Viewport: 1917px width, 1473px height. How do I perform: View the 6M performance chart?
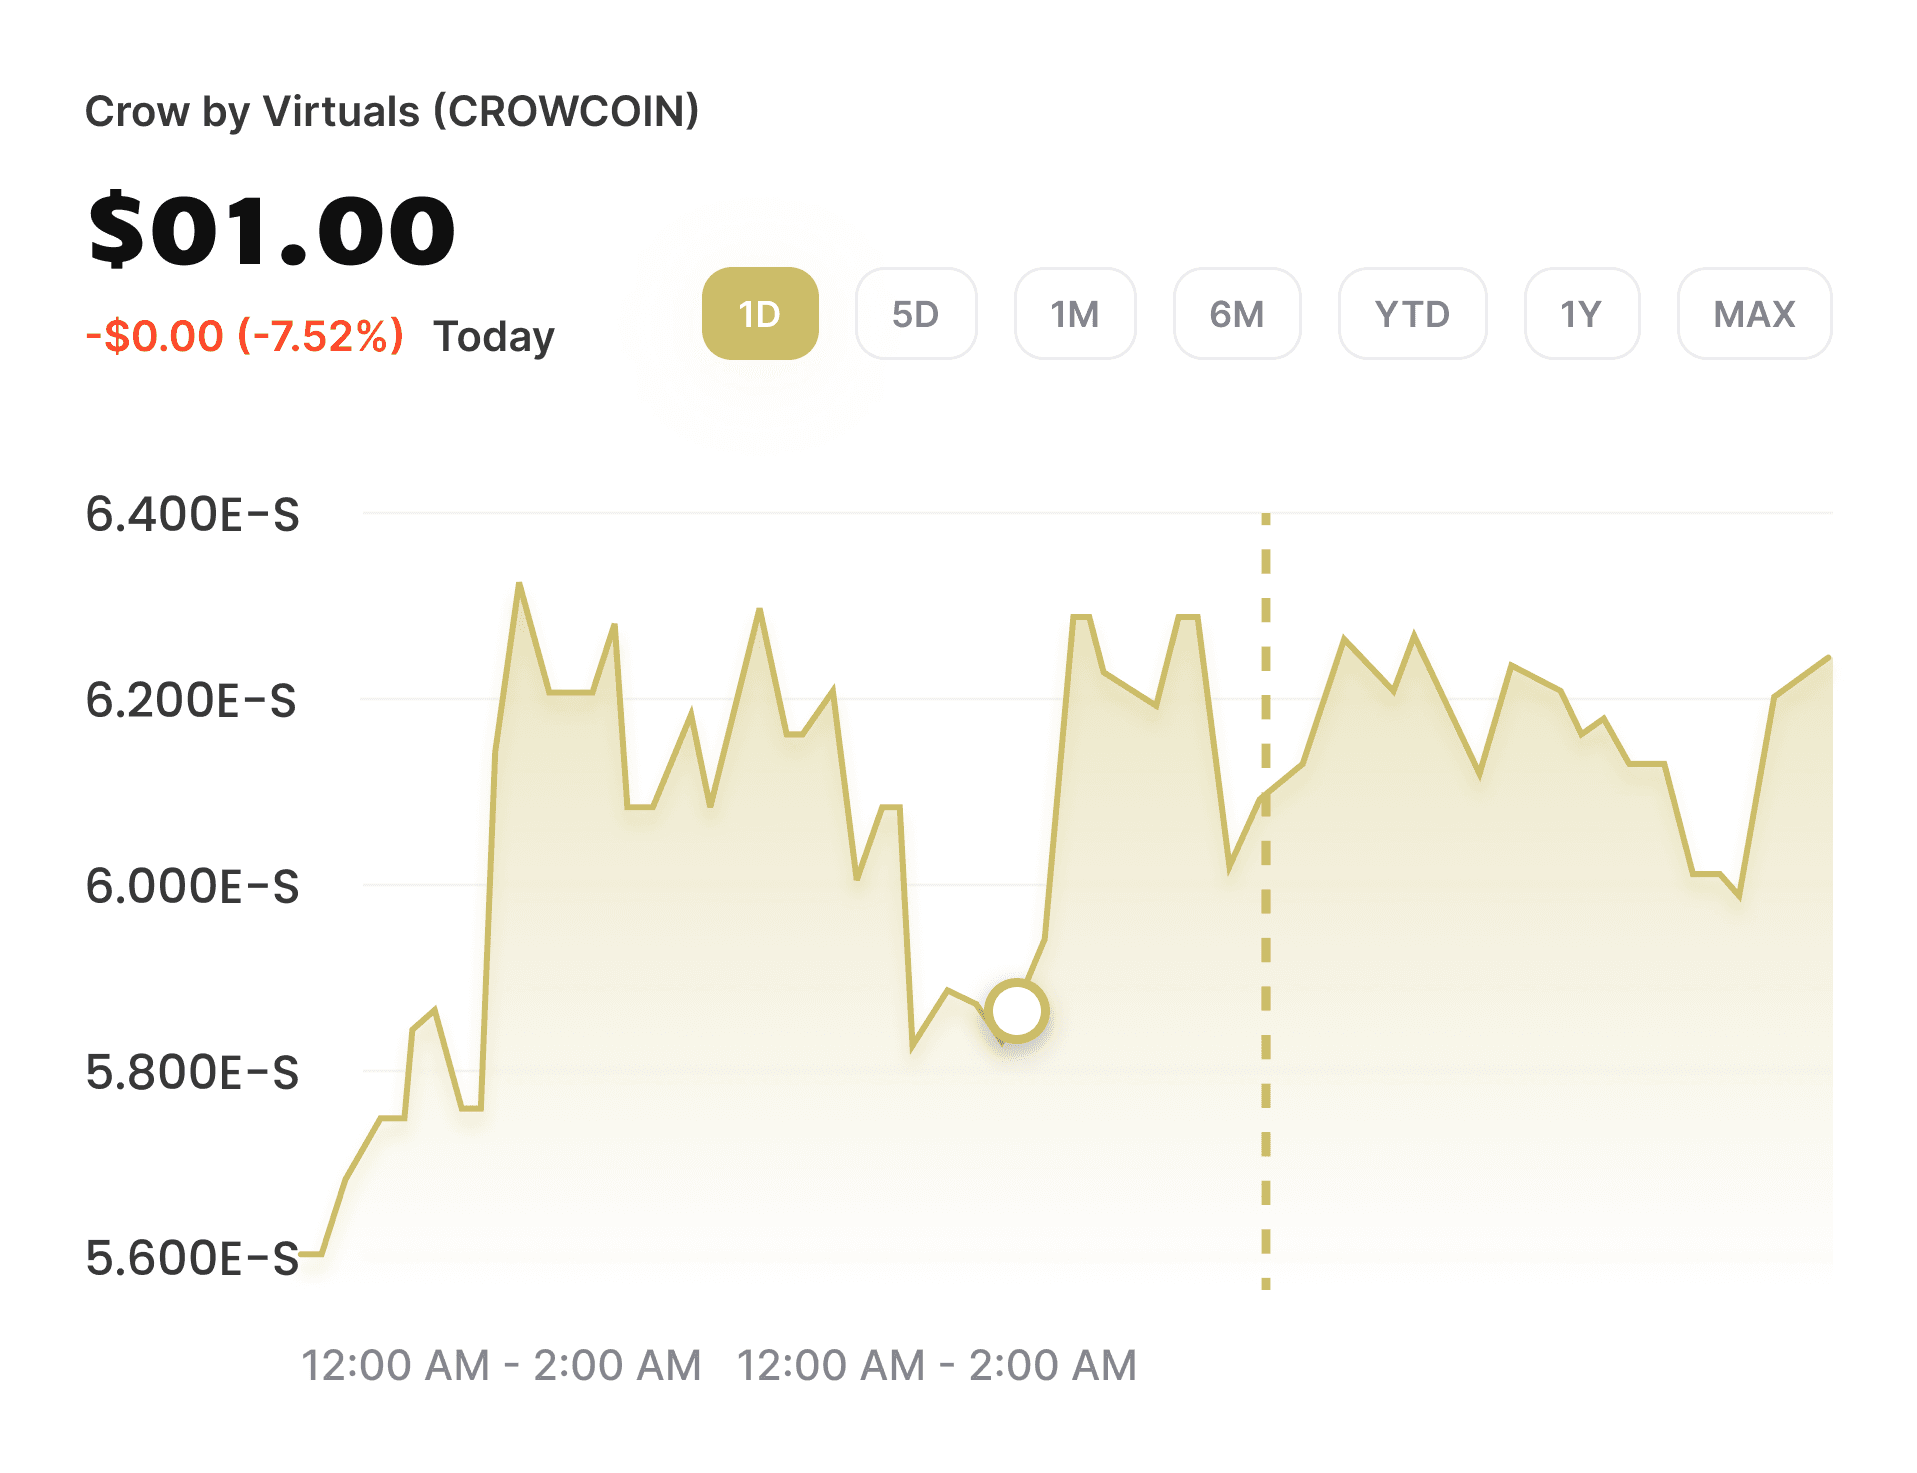tap(1237, 314)
